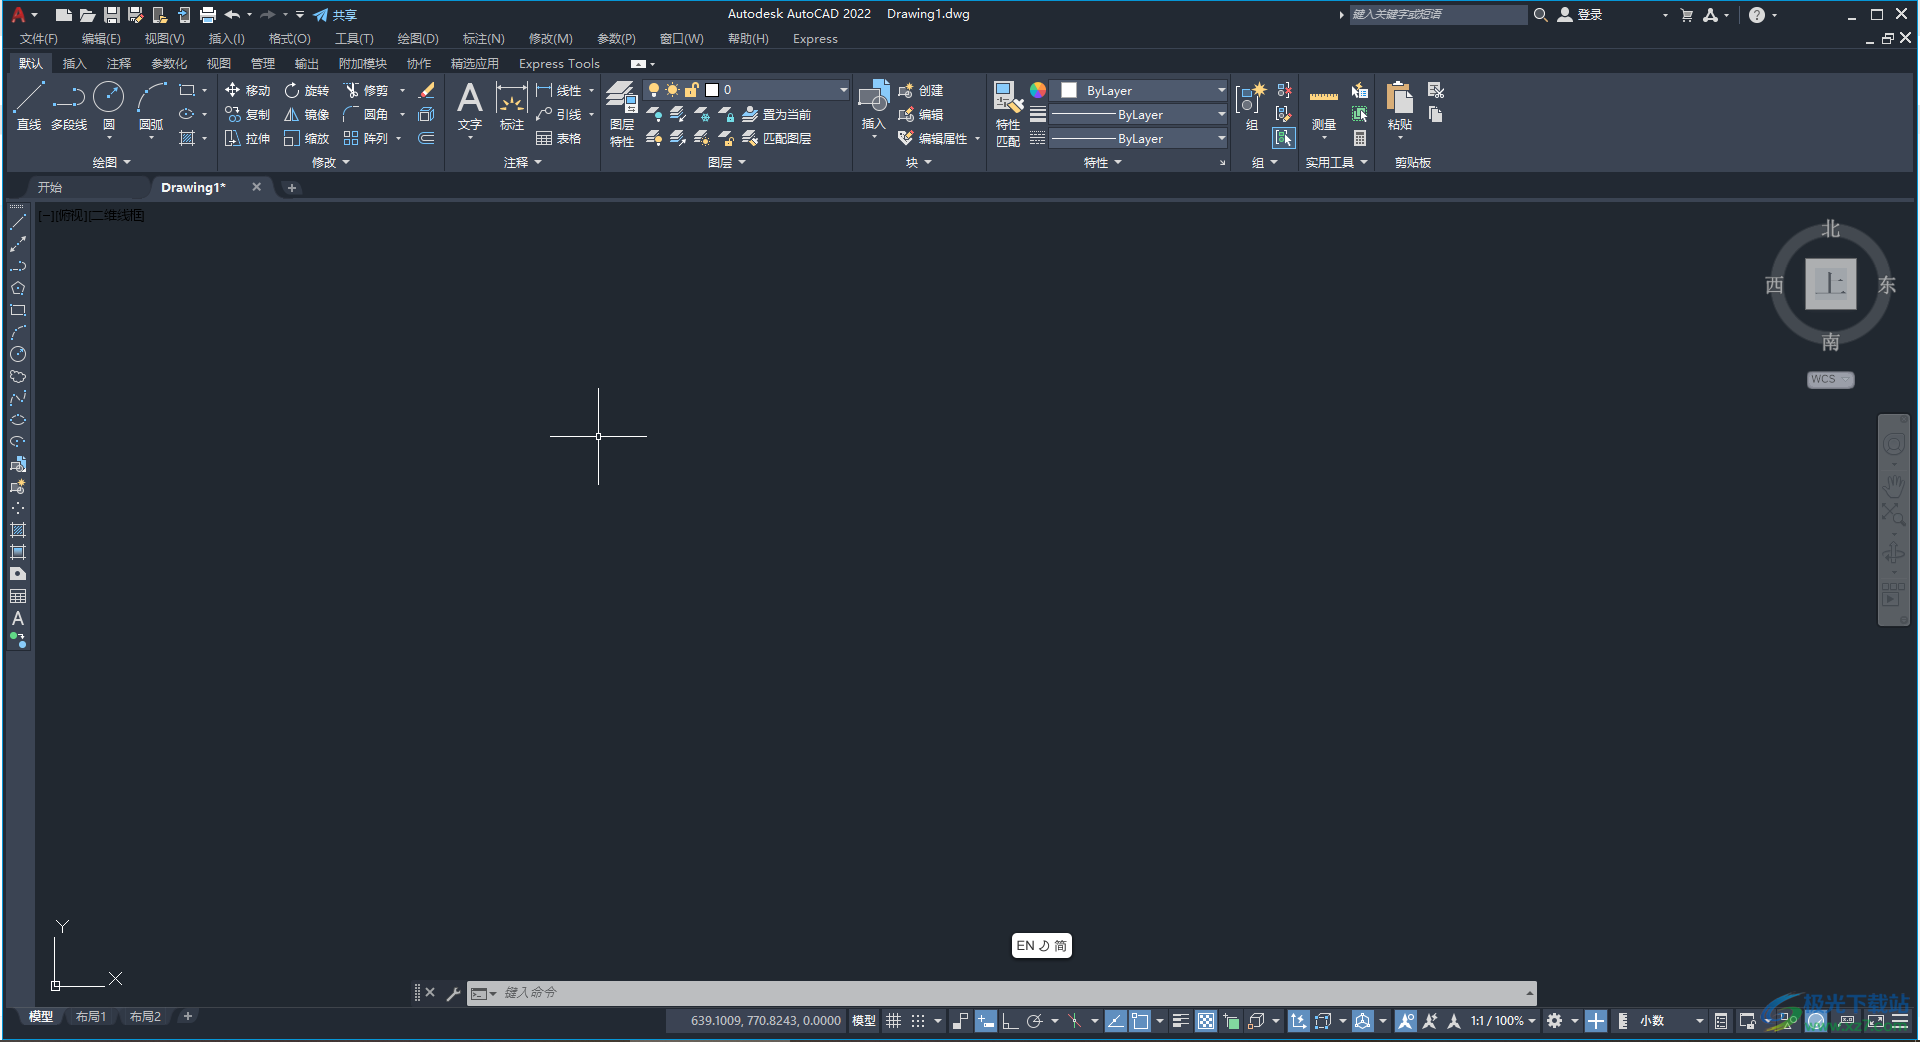1920x1042 pixels.
Task: Click 匹配图层 (Match Layer) button
Action: [776, 138]
